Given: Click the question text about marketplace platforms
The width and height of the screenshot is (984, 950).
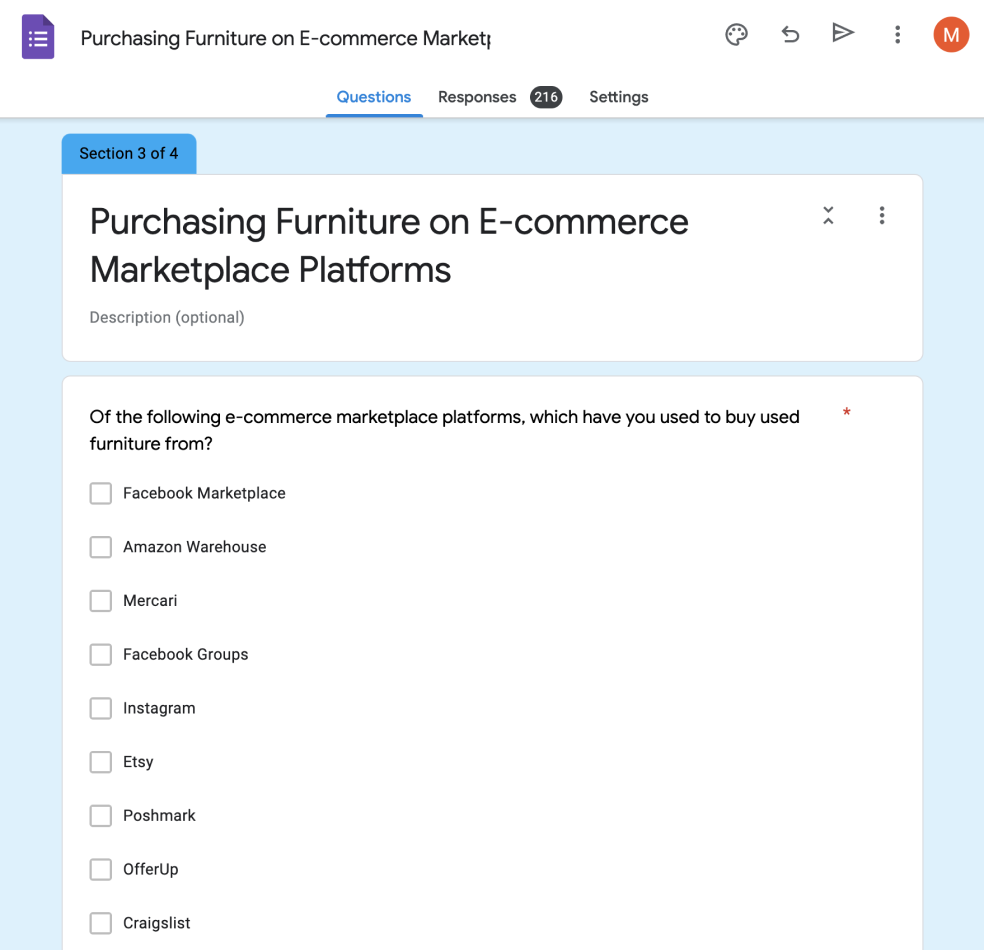Looking at the screenshot, I should pos(444,430).
